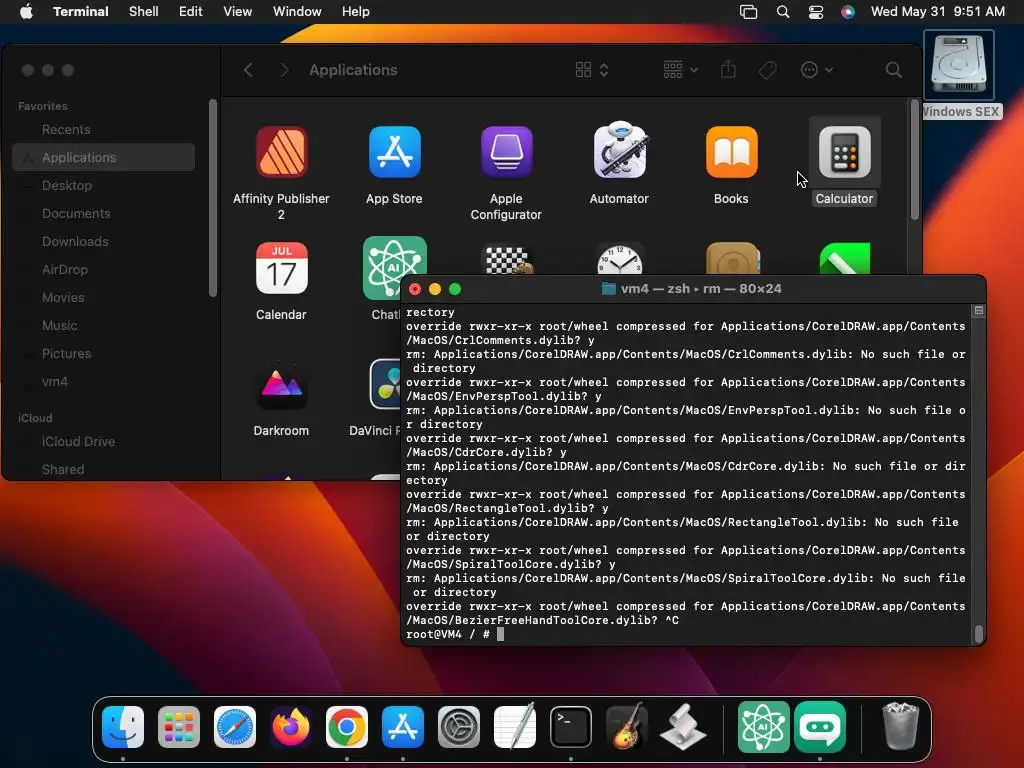Click the Finder Tags button
Viewport: 1024px width, 768px height.
pyautogui.click(x=767, y=70)
